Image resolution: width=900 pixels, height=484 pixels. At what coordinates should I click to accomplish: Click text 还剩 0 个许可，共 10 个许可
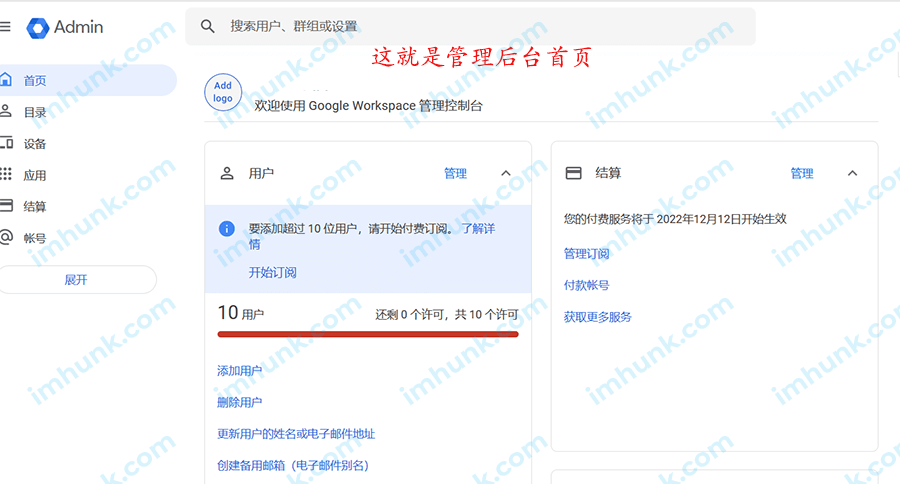pos(447,314)
